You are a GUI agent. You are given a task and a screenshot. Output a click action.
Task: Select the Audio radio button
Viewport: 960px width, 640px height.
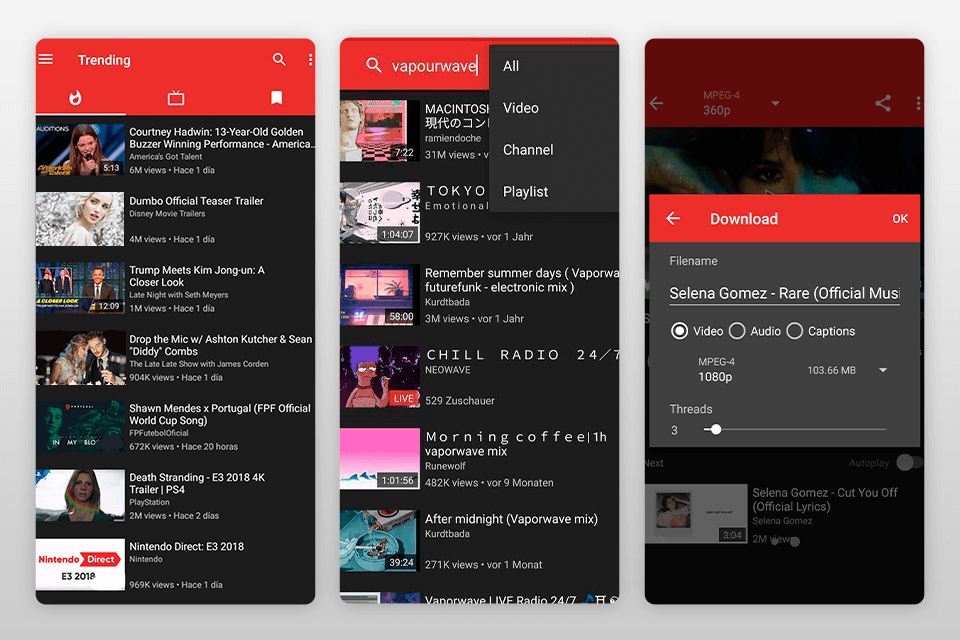(x=738, y=331)
